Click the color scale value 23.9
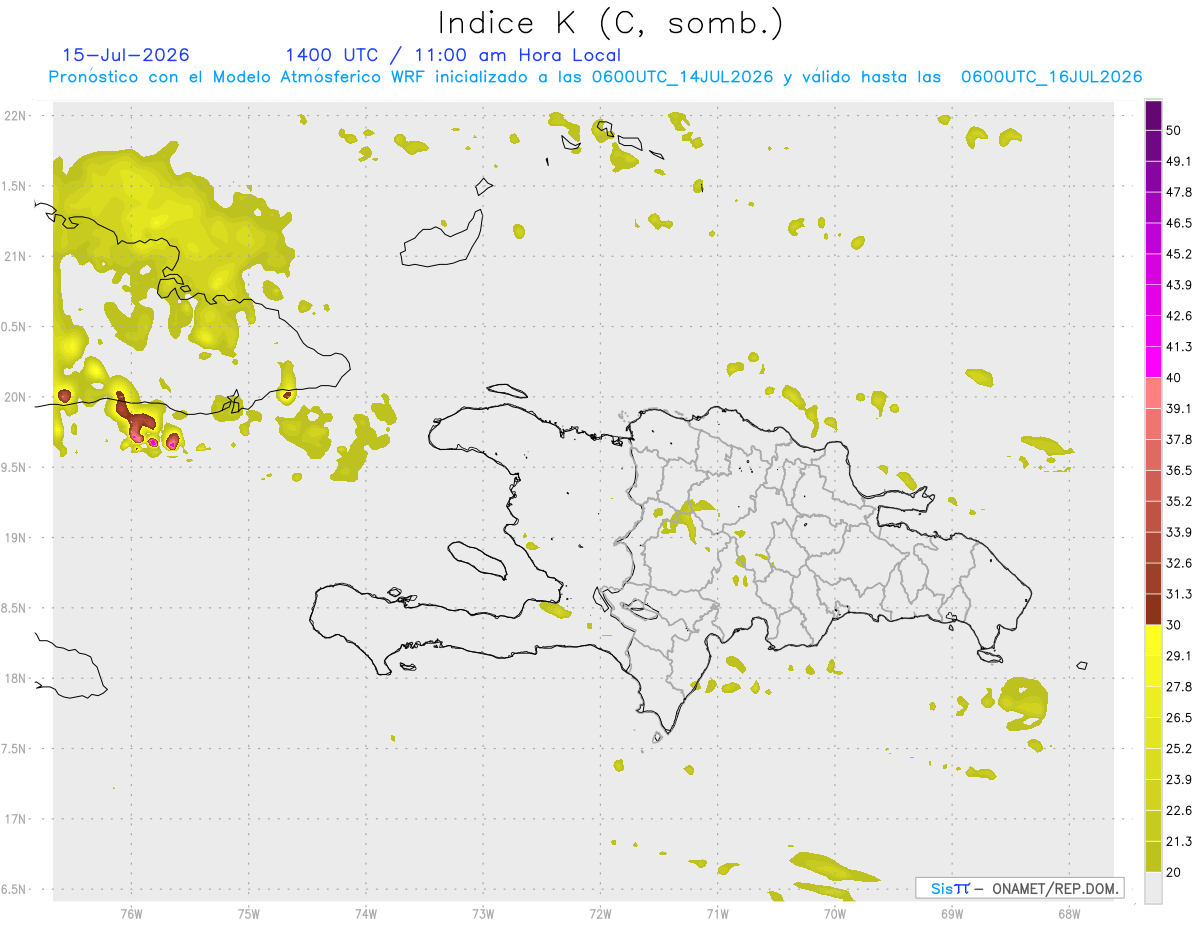 click(1179, 779)
